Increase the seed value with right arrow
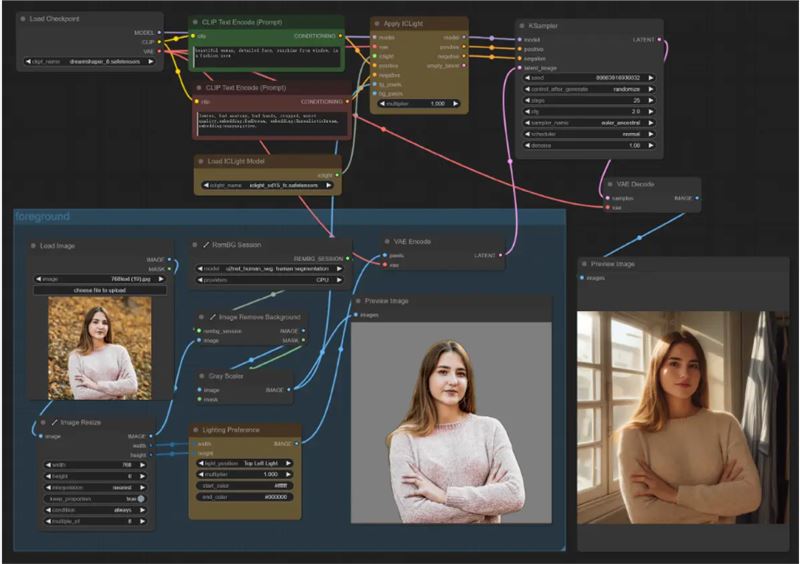Viewport: 800px width, 564px height. point(651,78)
